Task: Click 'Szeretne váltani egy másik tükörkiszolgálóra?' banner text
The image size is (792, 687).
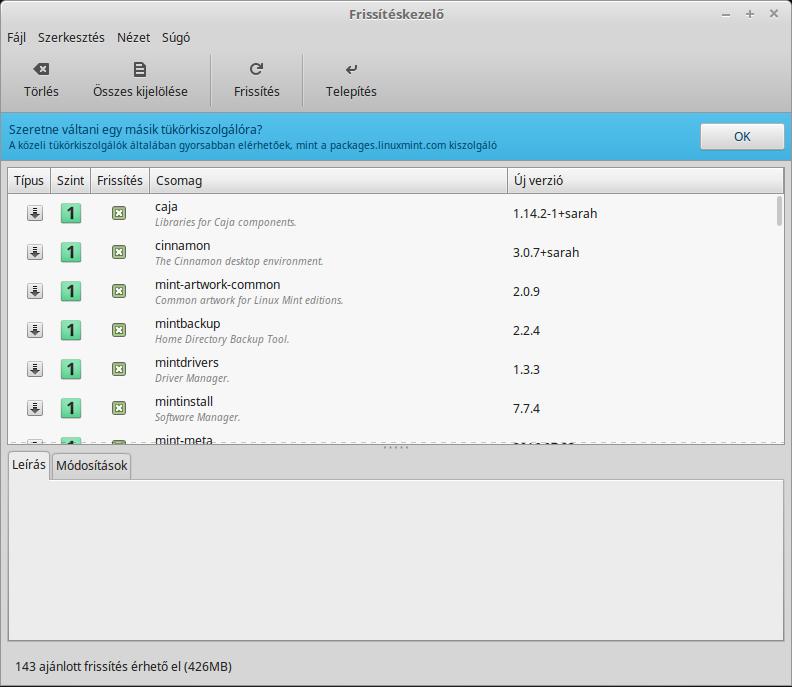Action: pyautogui.click(x=135, y=129)
